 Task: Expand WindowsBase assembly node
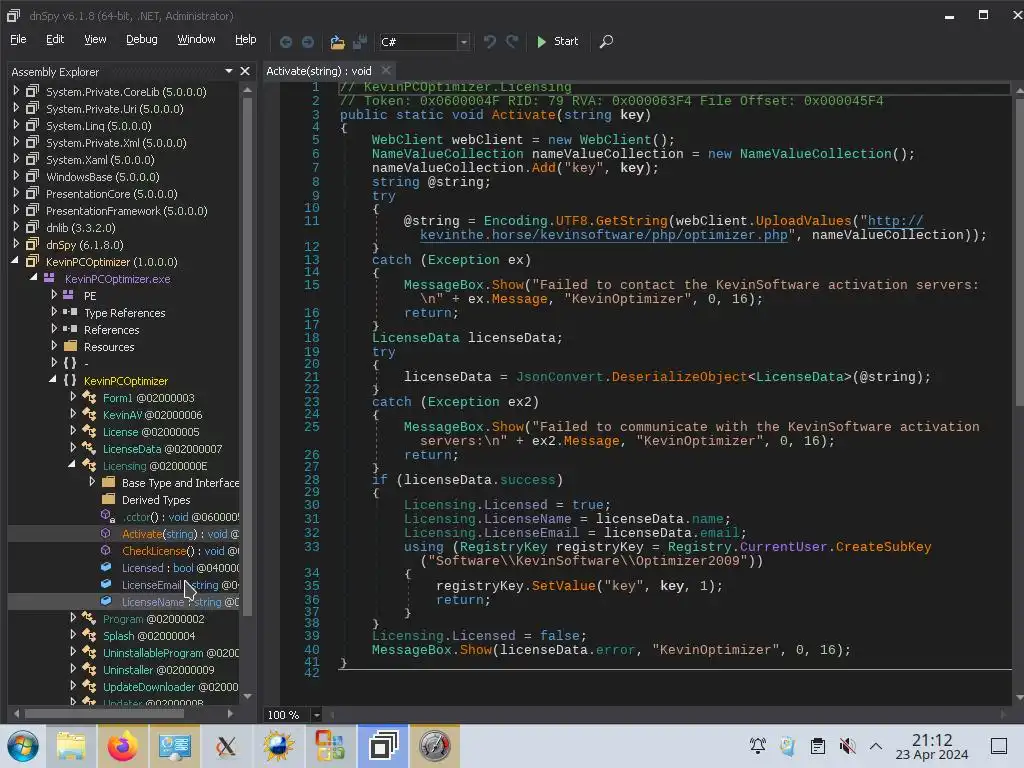coord(16,176)
